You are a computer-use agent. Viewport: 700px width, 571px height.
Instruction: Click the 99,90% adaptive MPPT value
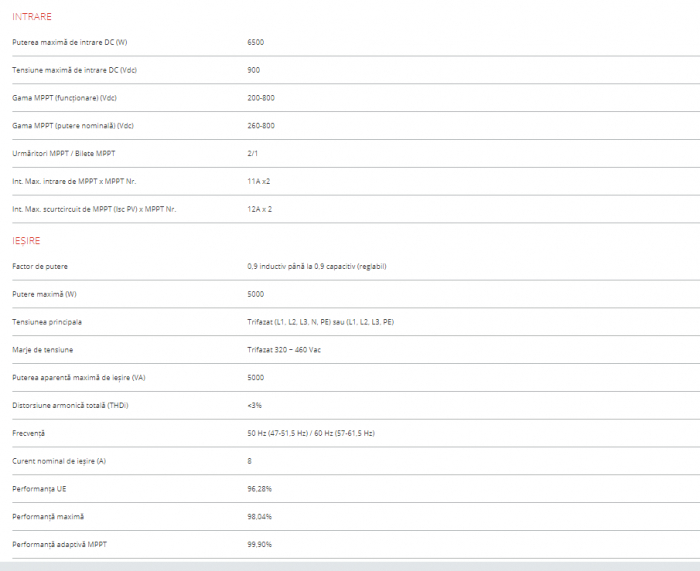pos(259,544)
